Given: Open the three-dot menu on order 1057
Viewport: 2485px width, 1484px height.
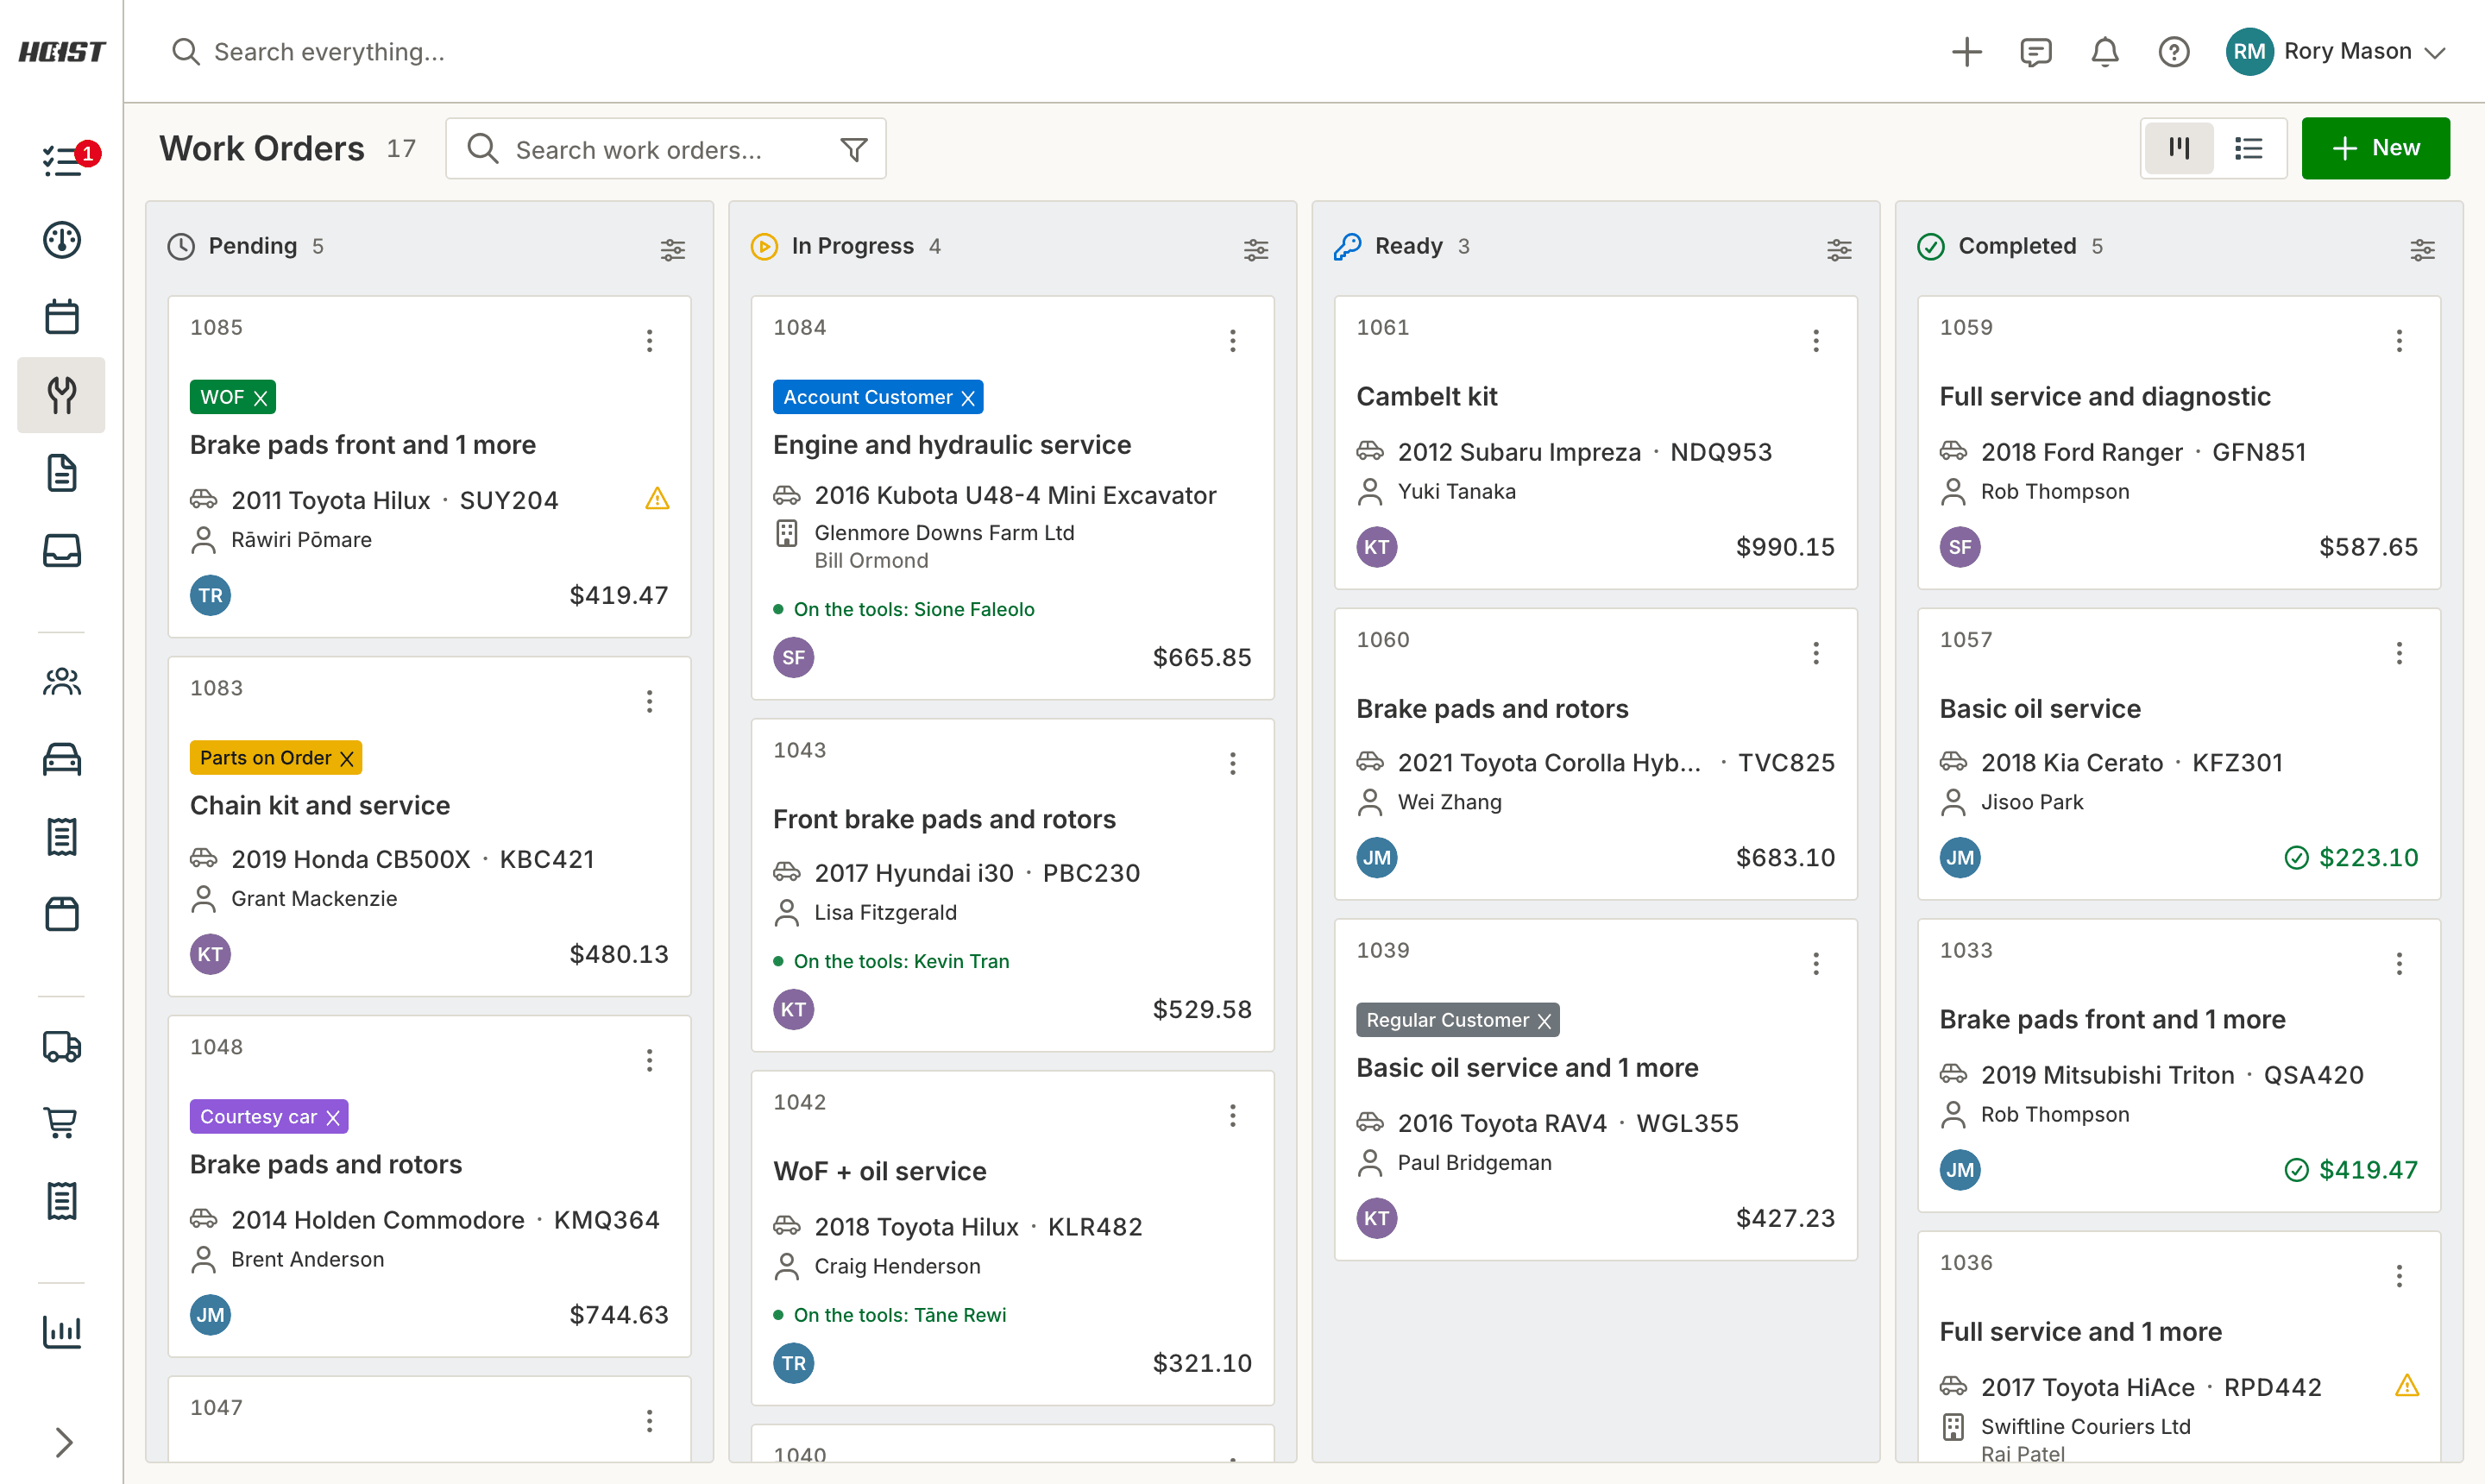Looking at the screenshot, I should pos(2398,653).
